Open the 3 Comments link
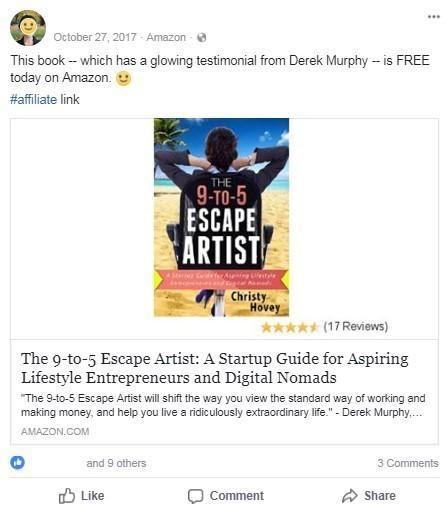Viewport: 446px width, 511px height. (x=408, y=463)
